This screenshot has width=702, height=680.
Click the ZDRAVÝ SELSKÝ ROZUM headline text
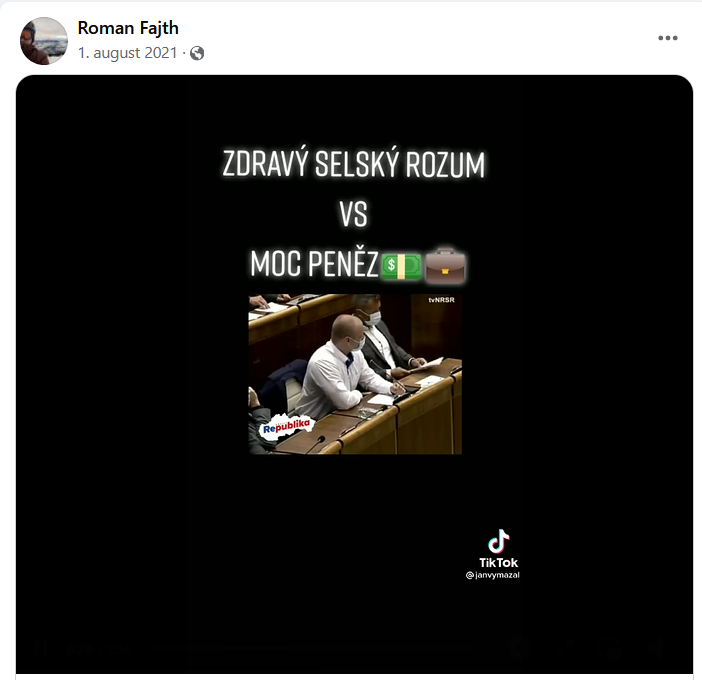click(x=354, y=164)
